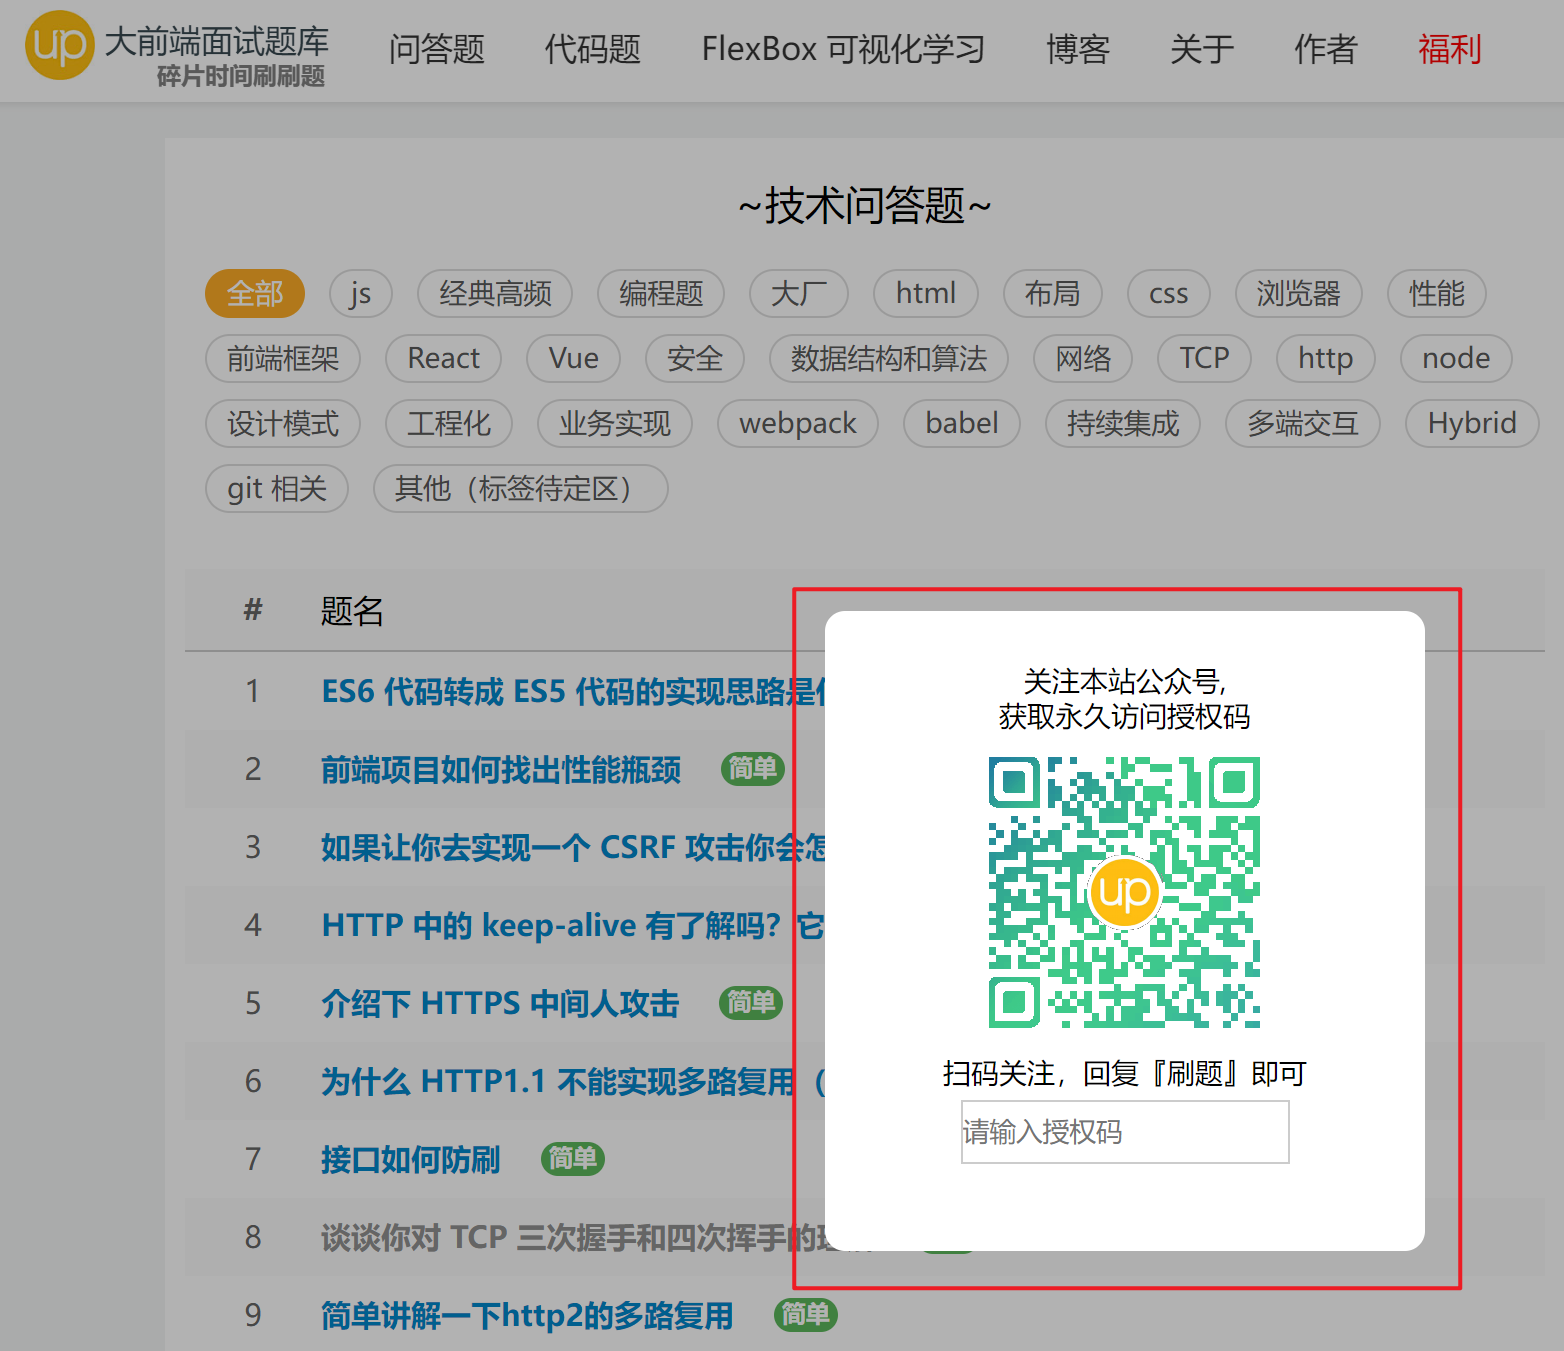Screen dimensions: 1564x1351
Task: Choose the 数据结构和算法 tag
Action: [x=889, y=358]
